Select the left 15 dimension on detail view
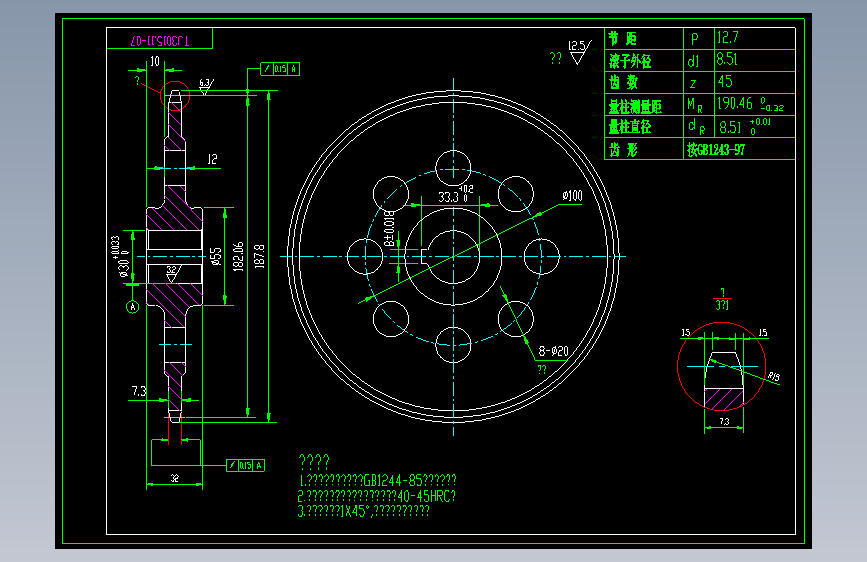 (686, 332)
